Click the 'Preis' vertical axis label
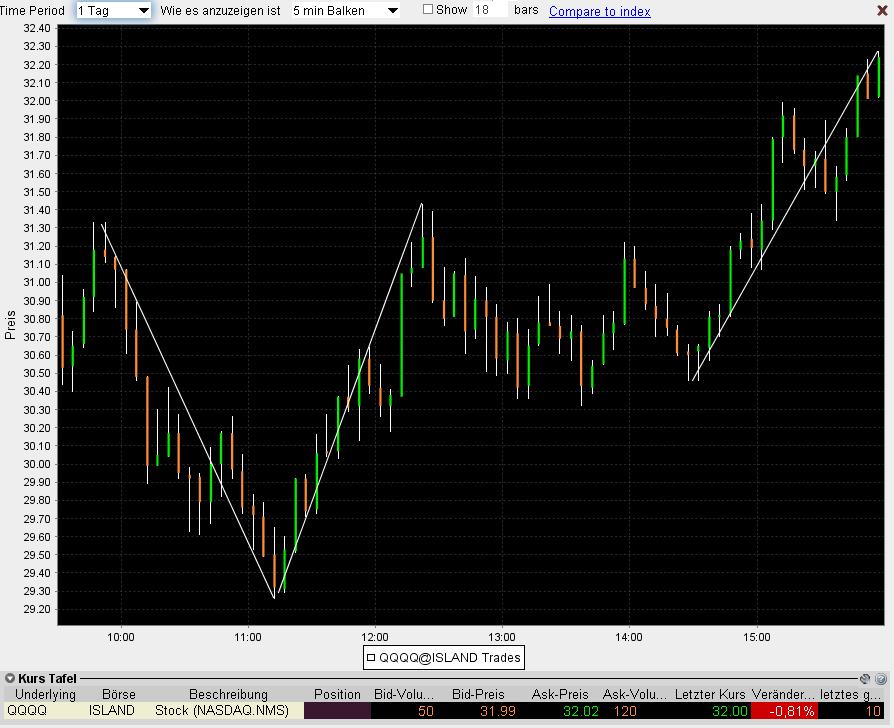This screenshot has width=894, height=728. (x=10, y=326)
